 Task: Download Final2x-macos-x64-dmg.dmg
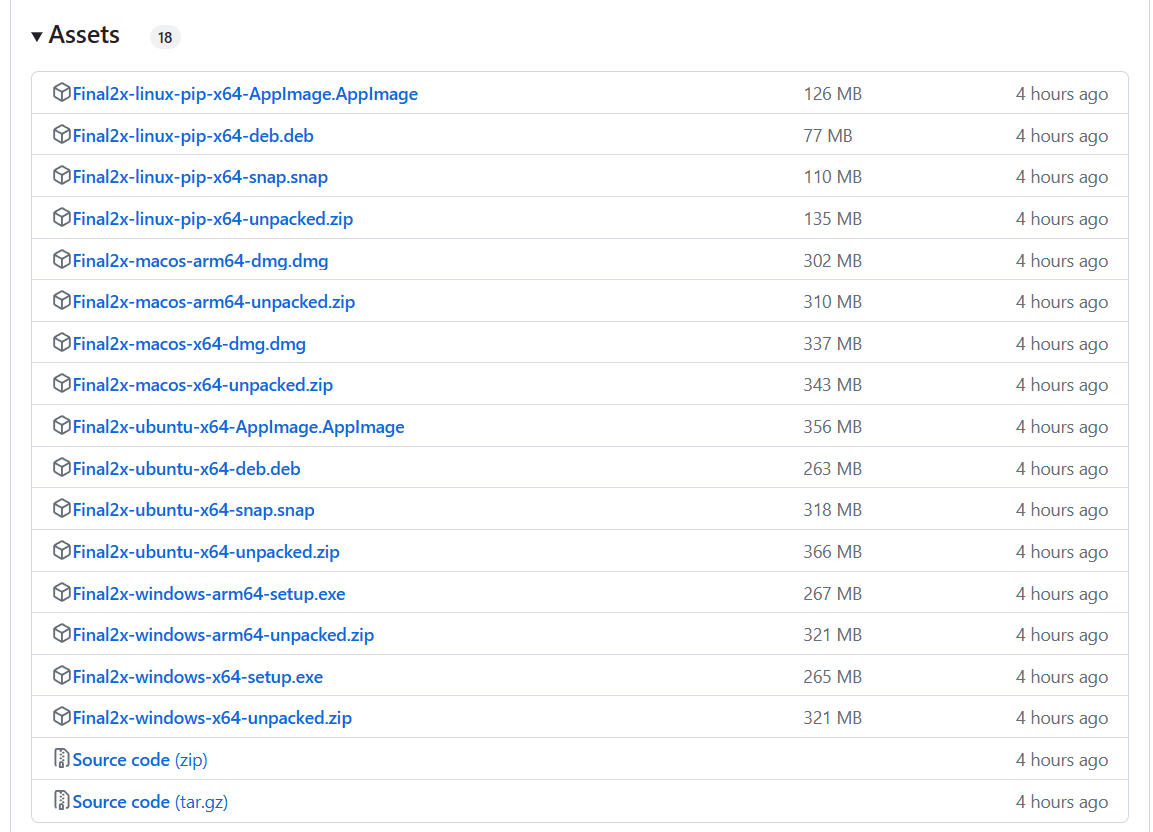pos(189,344)
